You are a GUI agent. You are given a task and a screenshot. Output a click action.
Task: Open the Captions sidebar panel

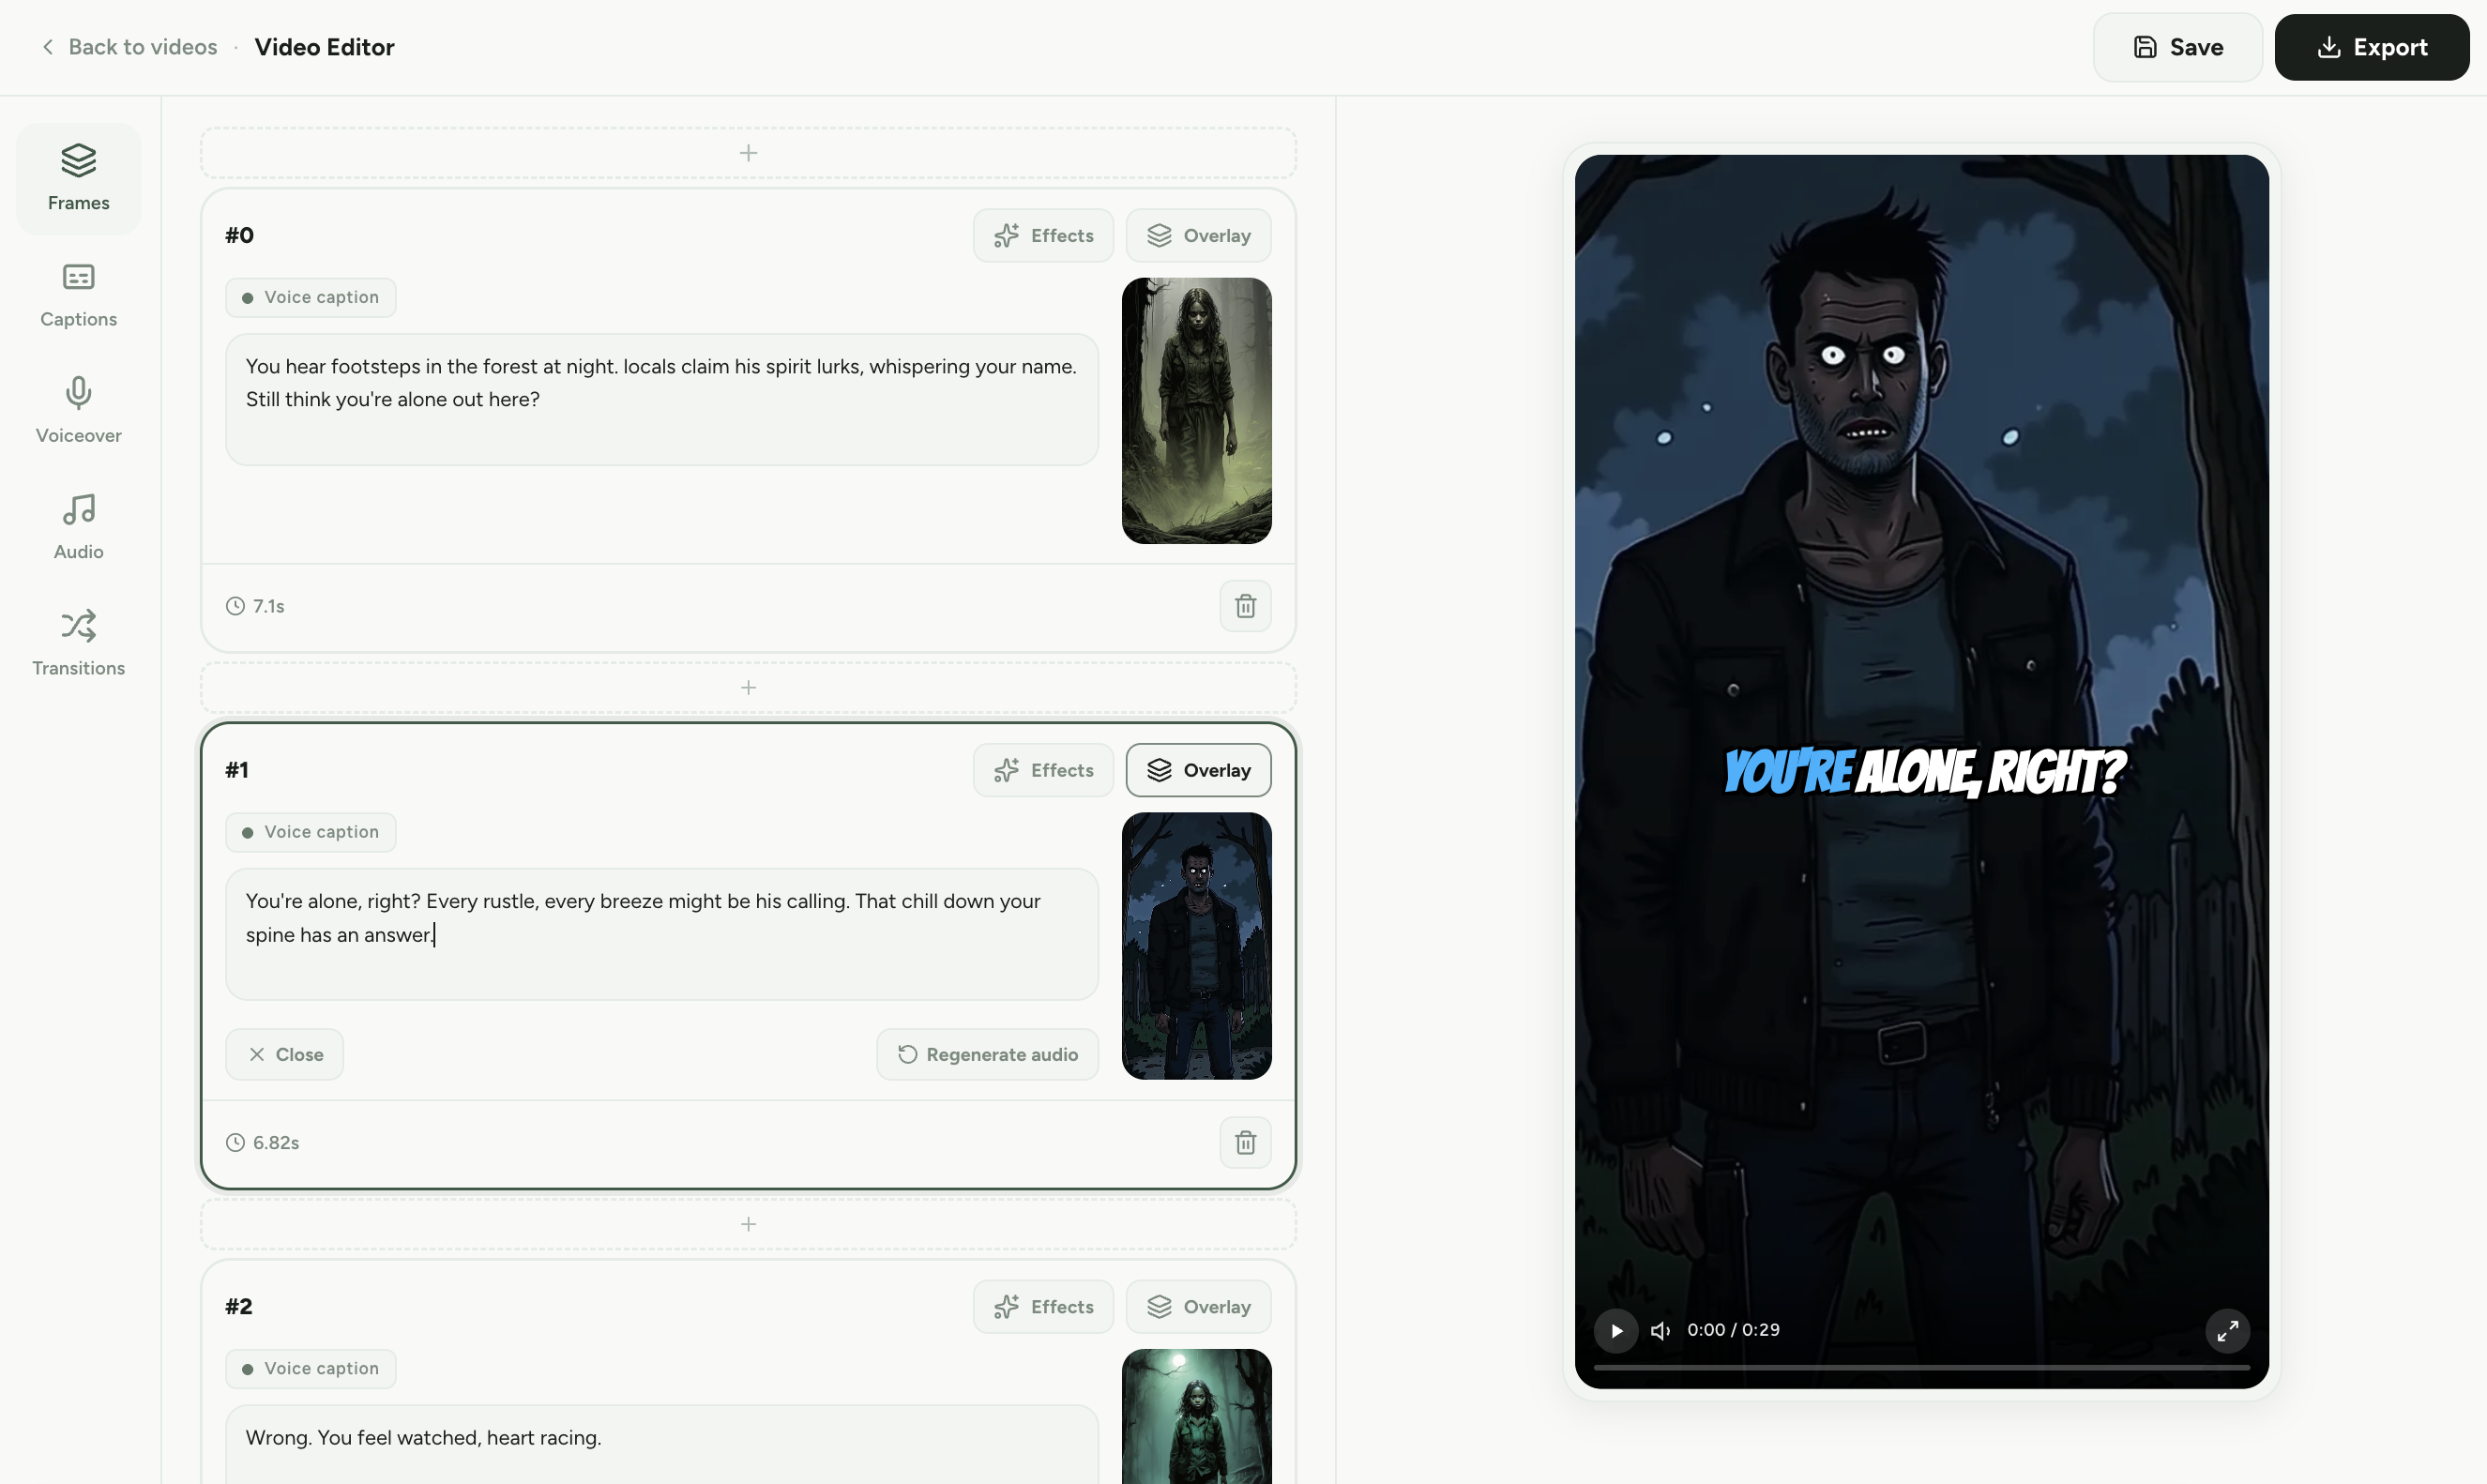click(78, 295)
